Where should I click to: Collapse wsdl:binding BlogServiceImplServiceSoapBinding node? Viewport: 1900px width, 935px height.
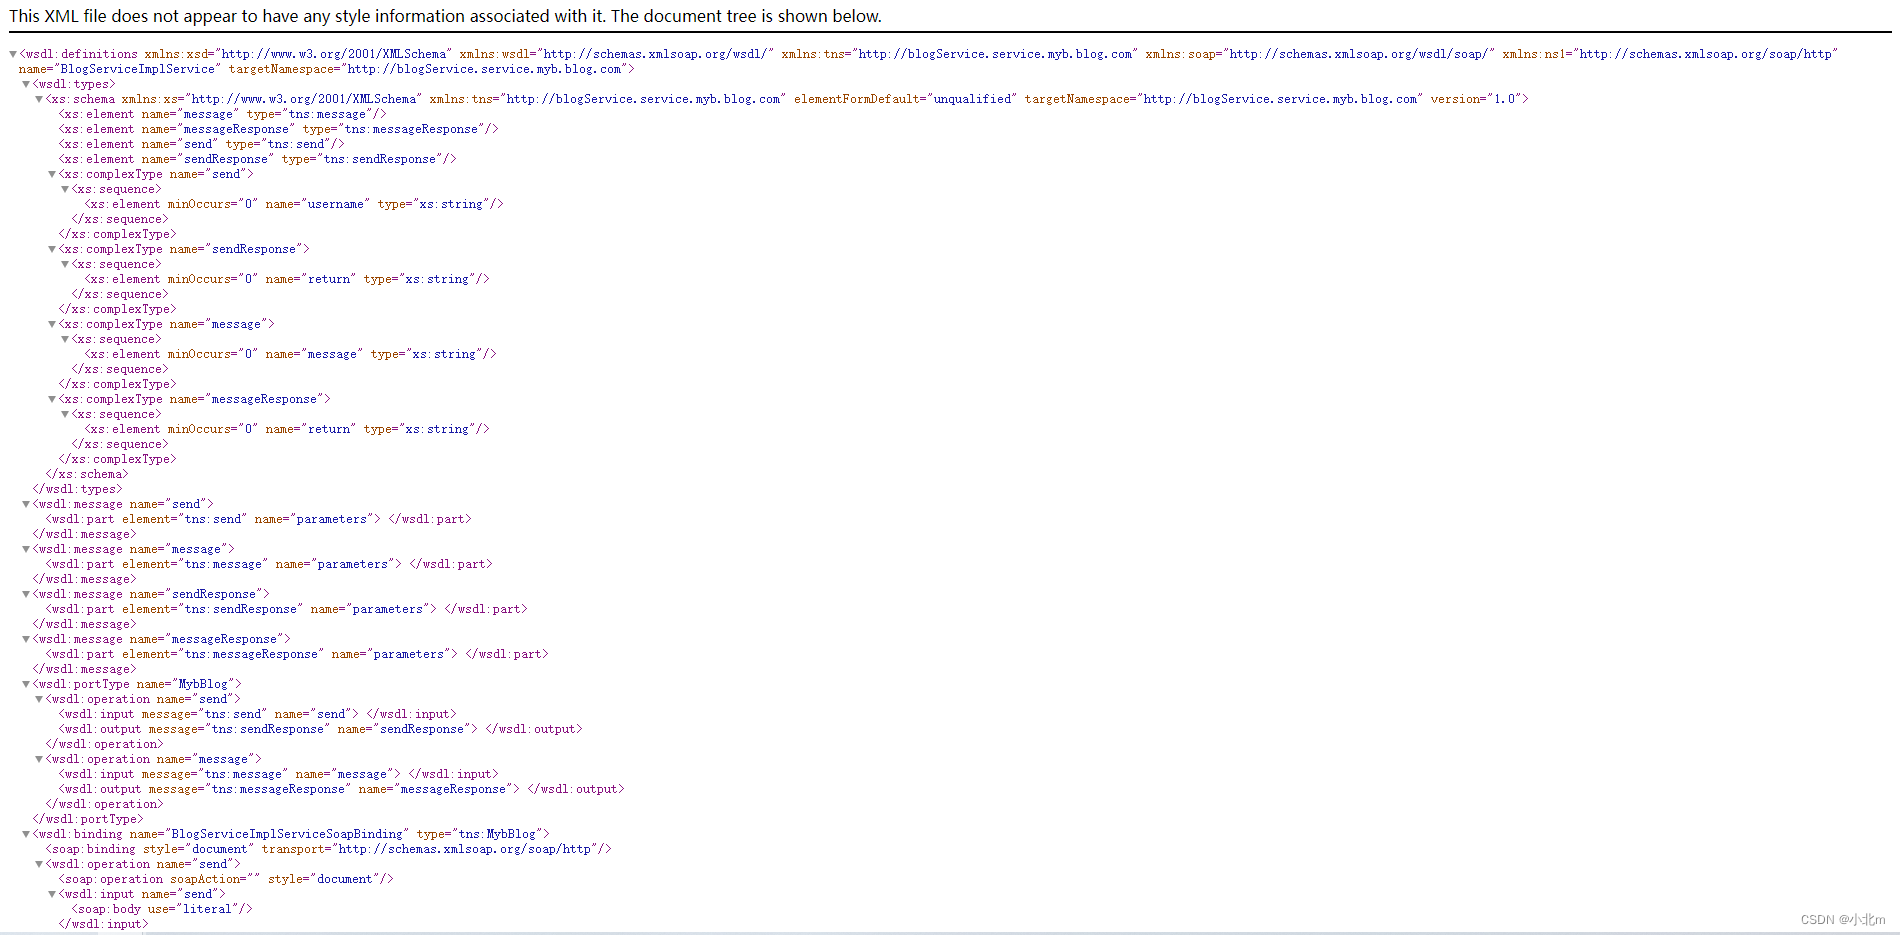click(x=26, y=834)
